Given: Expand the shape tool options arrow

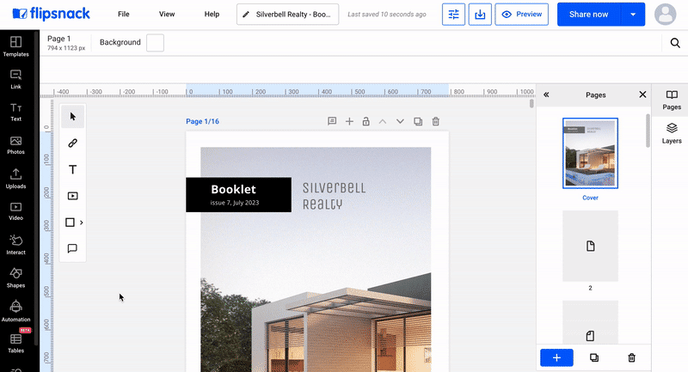Looking at the screenshot, I should [x=81, y=222].
